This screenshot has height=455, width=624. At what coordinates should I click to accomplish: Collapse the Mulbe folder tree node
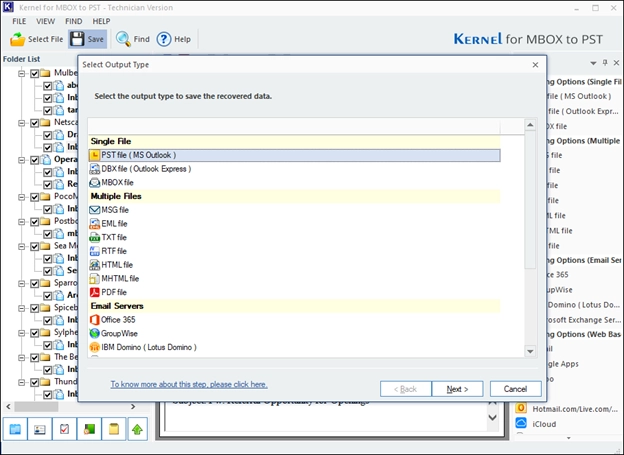click(x=22, y=74)
